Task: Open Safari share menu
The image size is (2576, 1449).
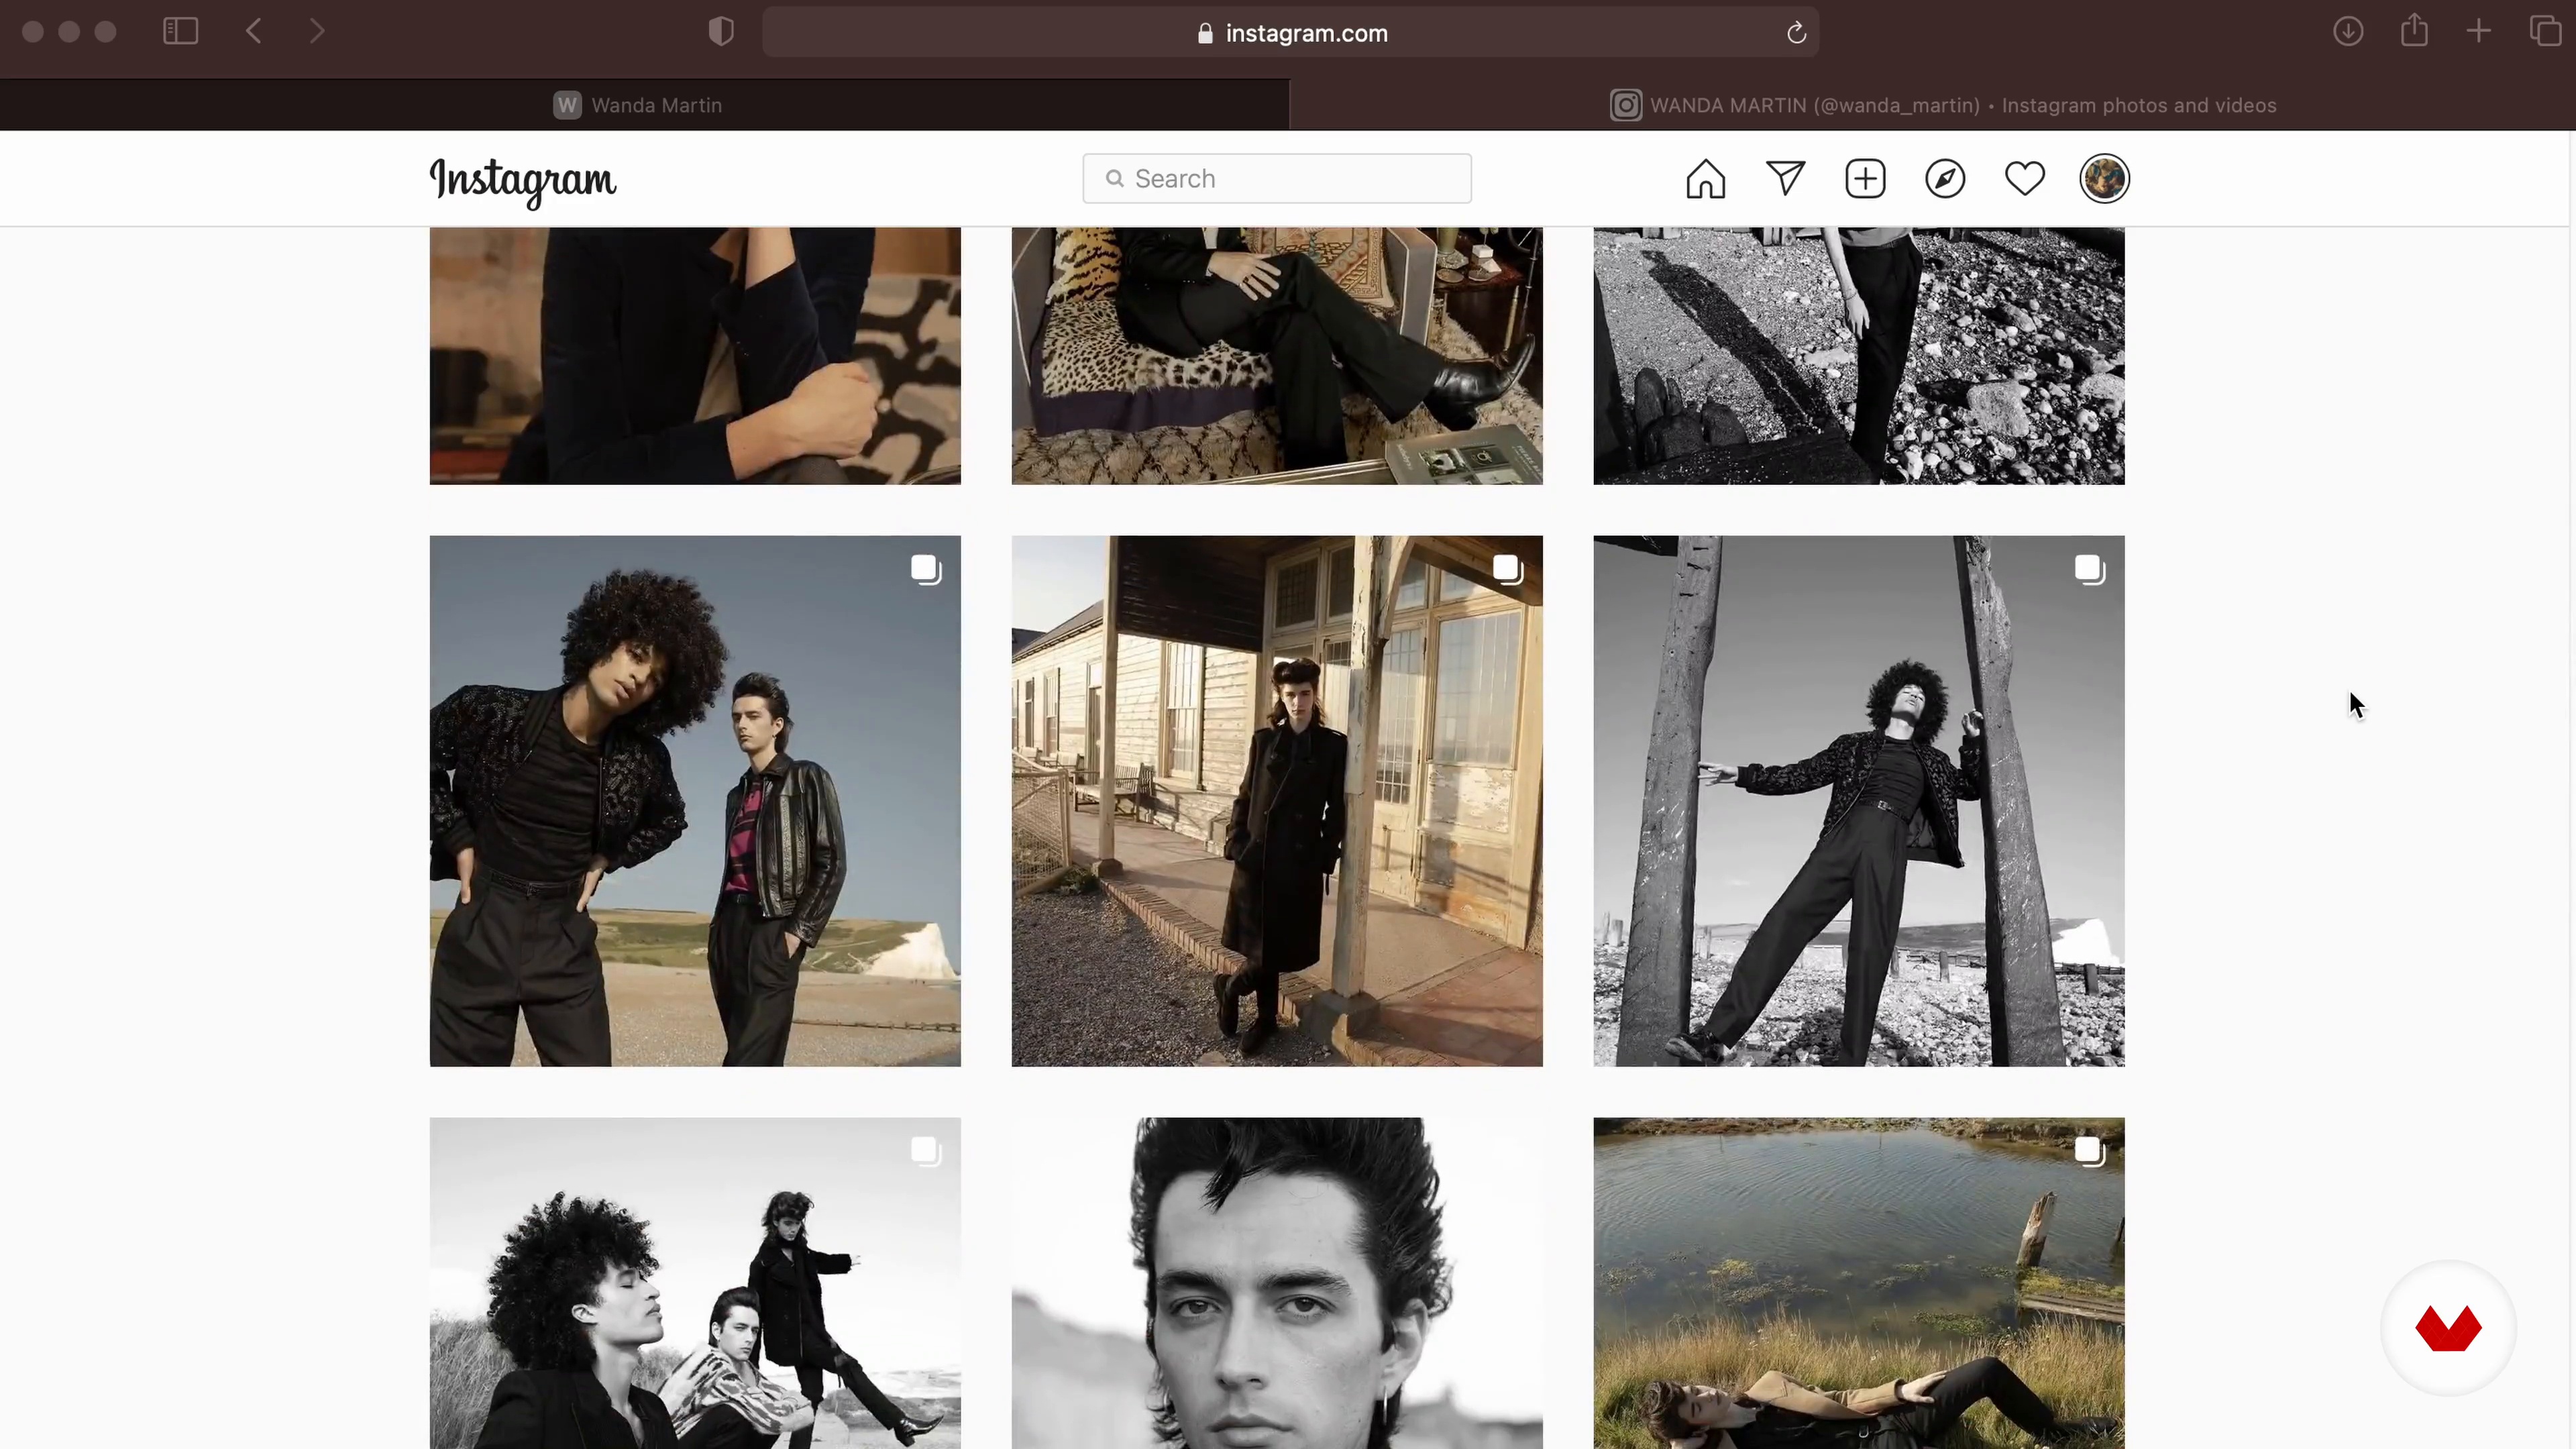Action: pos(2414,30)
